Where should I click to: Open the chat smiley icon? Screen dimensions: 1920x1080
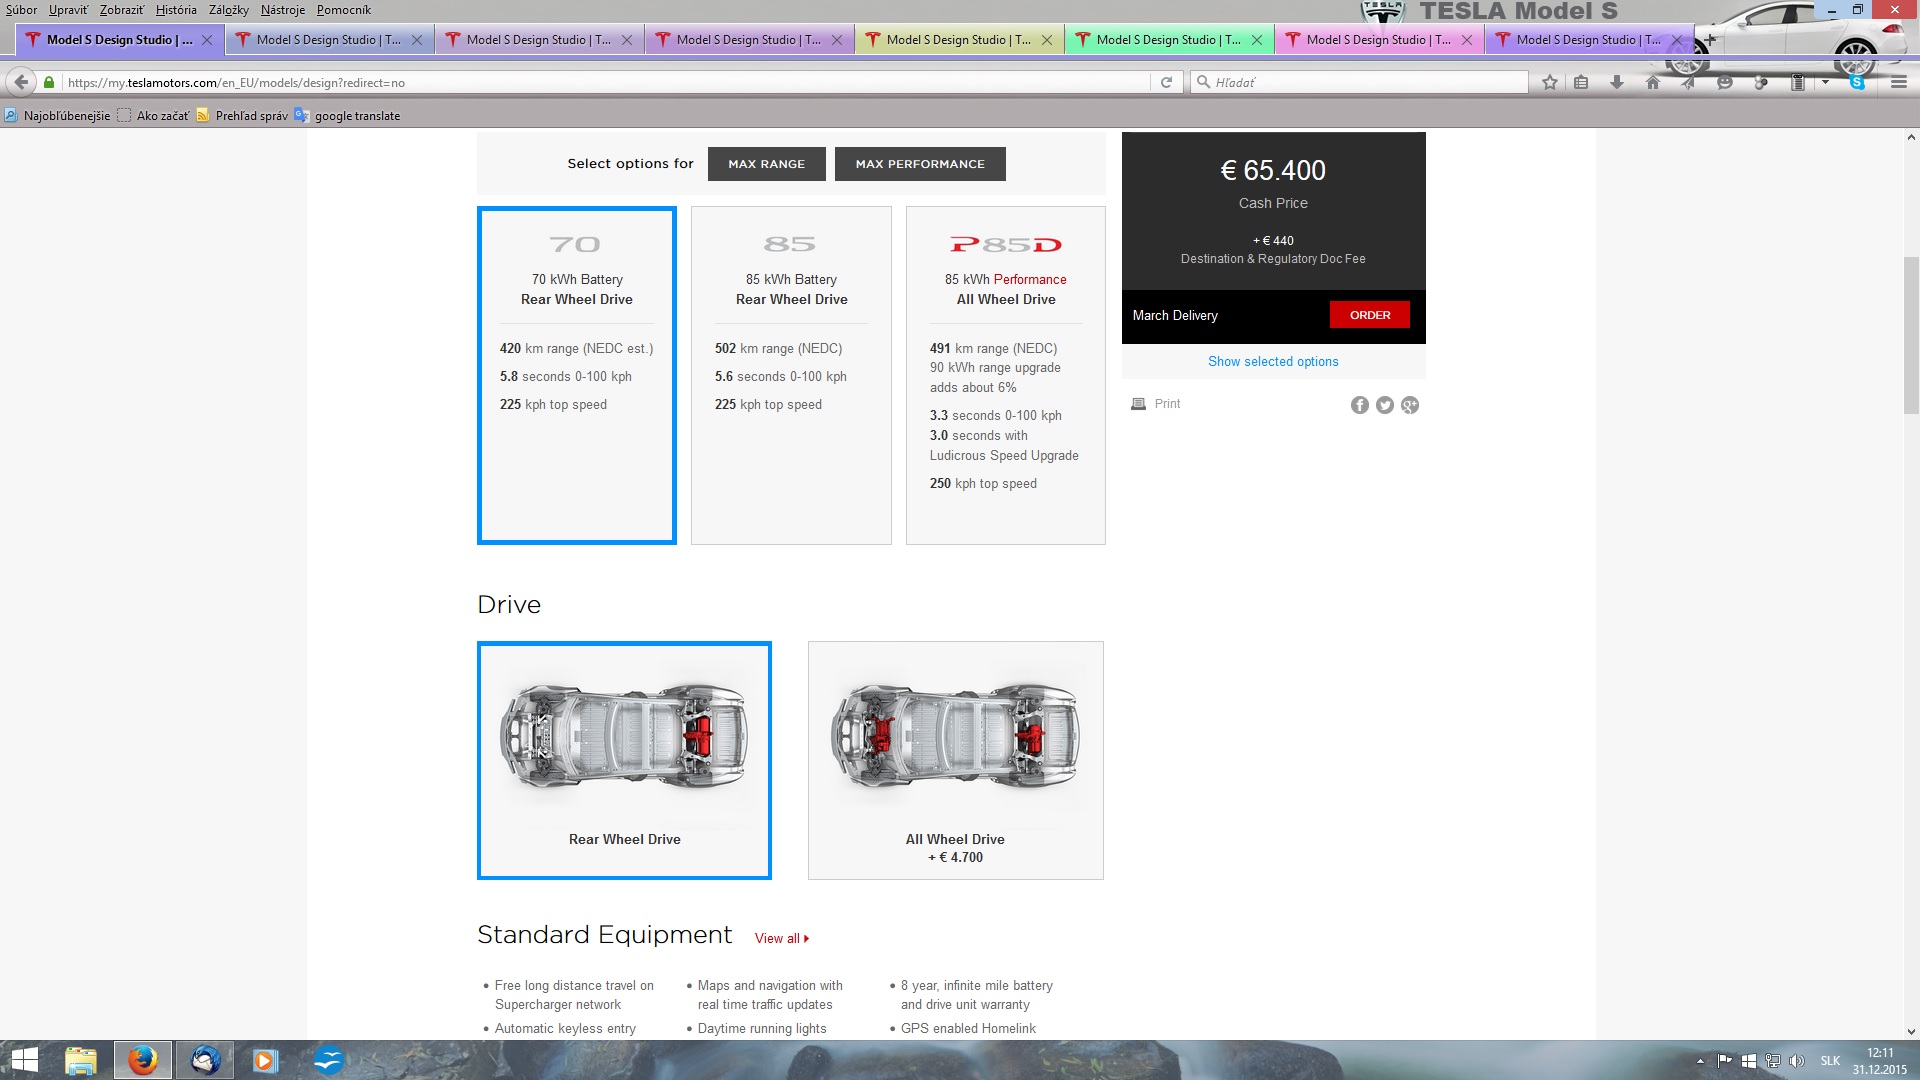[1725, 82]
